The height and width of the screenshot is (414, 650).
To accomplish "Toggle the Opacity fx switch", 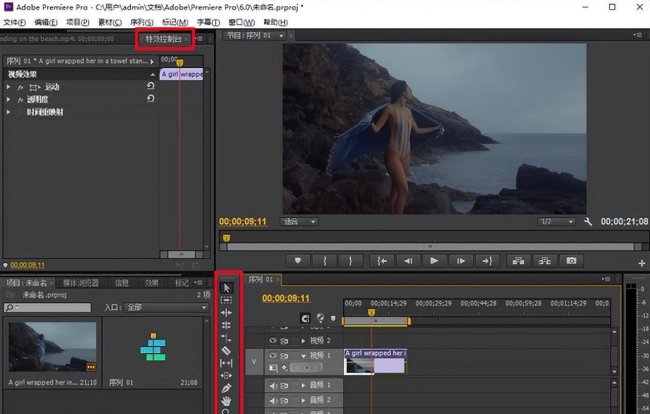I will pyautogui.click(x=20, y=100).
